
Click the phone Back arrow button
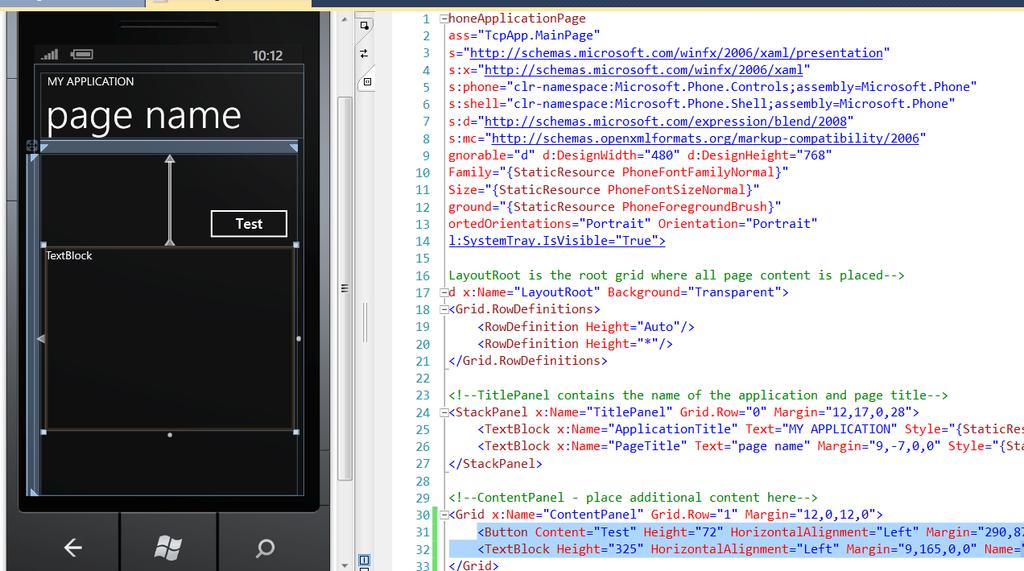point(72,547)
